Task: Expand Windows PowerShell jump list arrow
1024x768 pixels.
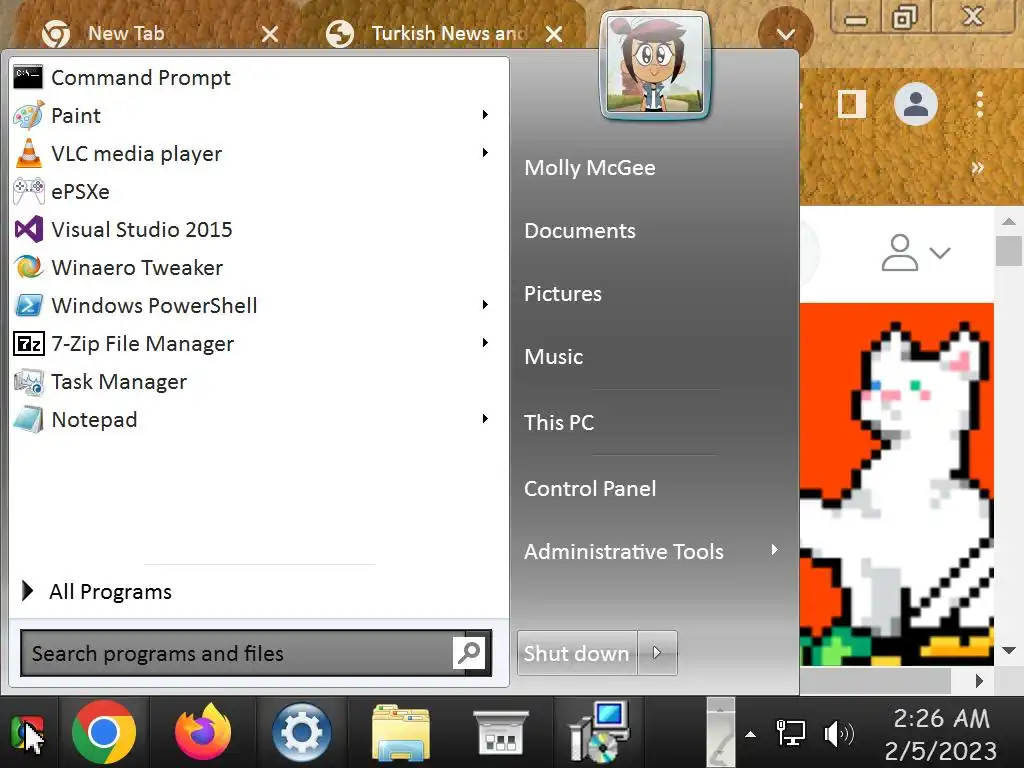Action: tap(485, 304)
